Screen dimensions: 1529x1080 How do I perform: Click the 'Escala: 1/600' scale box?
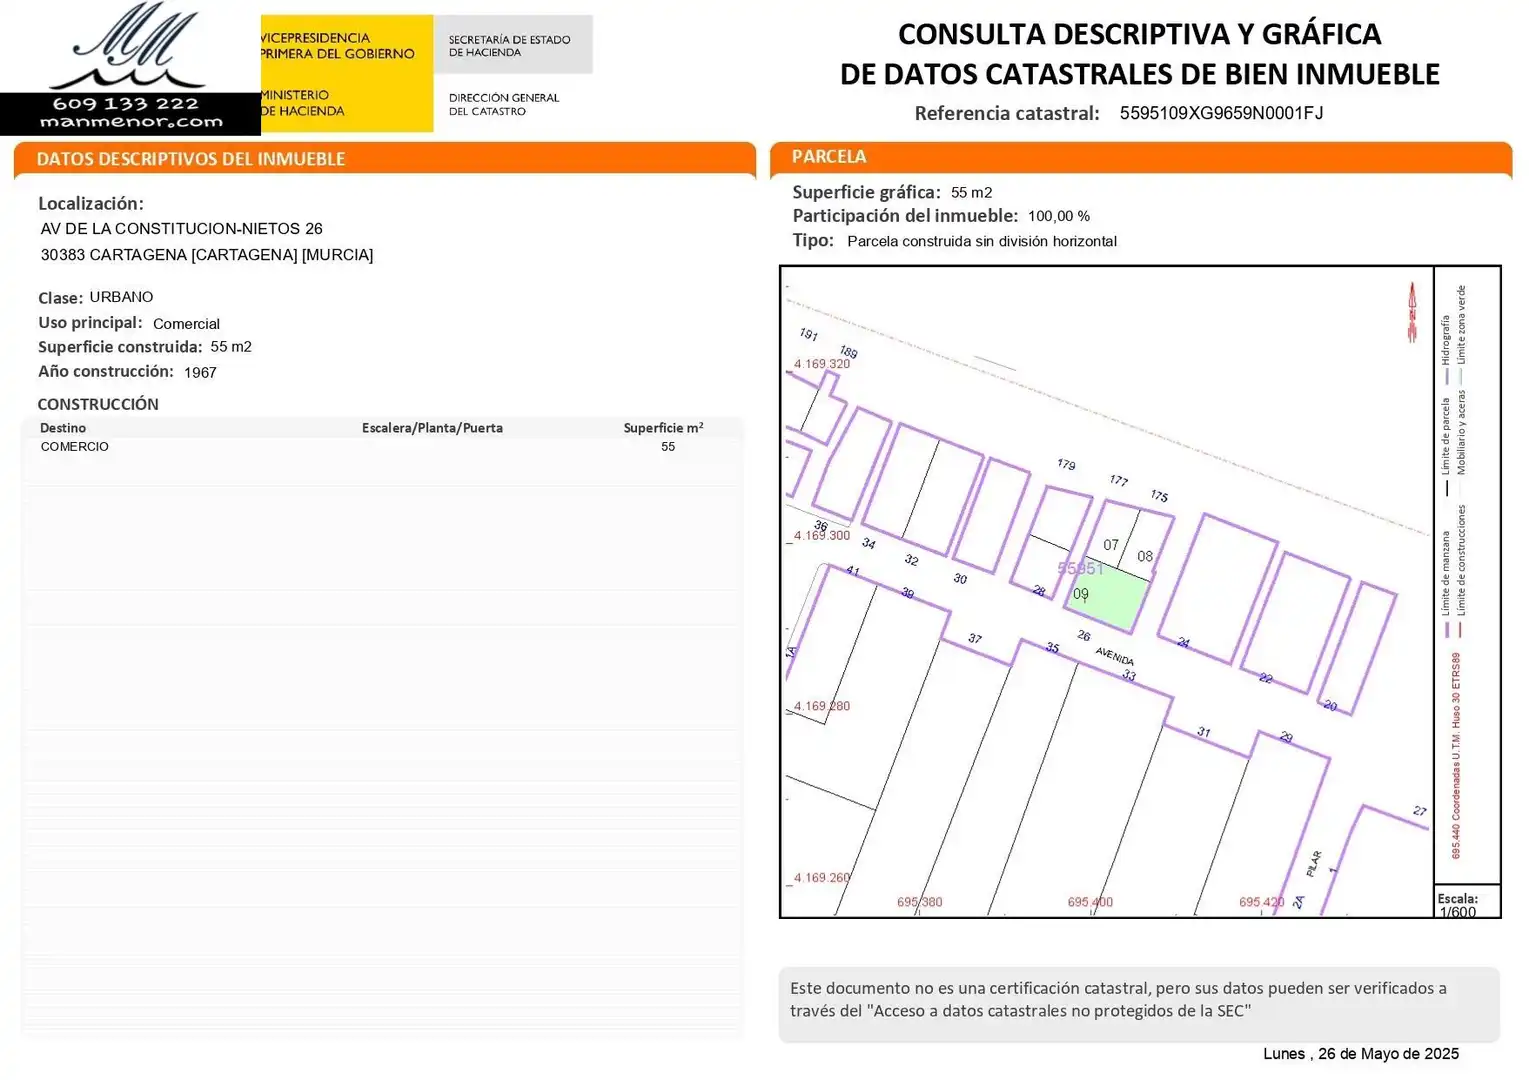coord(1467,902)
